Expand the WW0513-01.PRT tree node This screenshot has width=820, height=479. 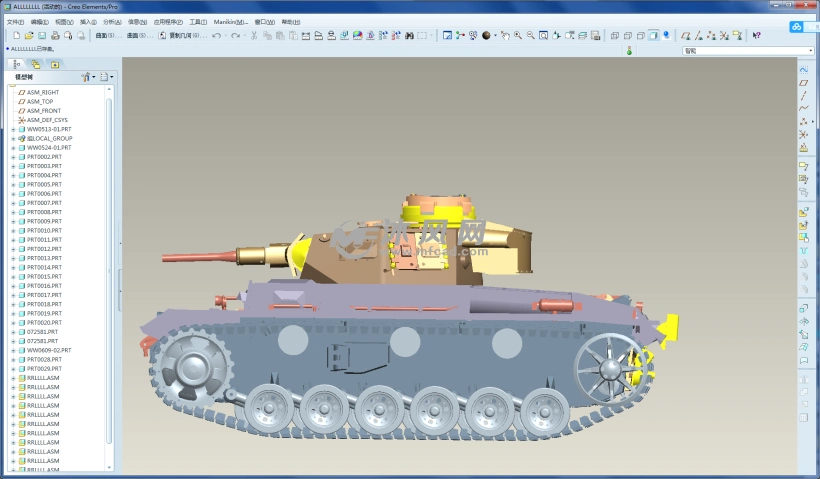pyautogui.click(x=13, y=129)
